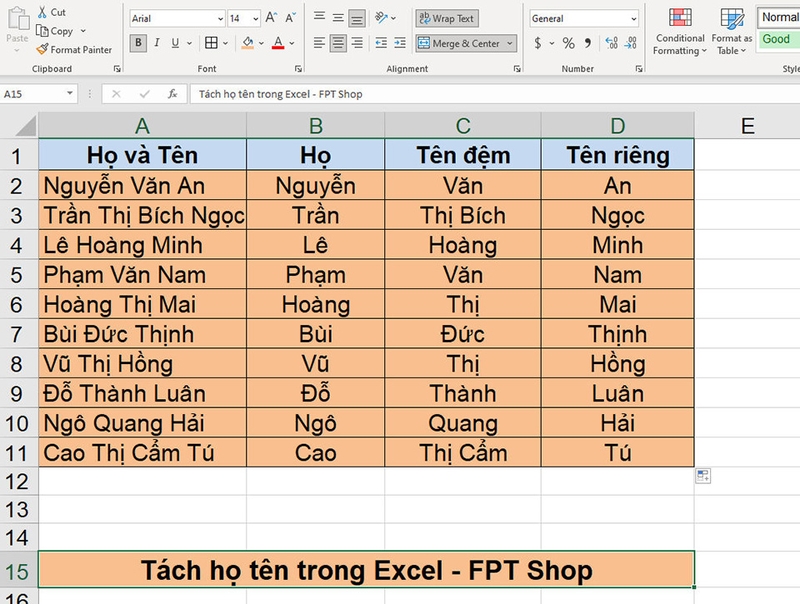The width and height of the screenshot is (800, 604).
Task: Apply Comma Style format
Action: tap(588, 43)
